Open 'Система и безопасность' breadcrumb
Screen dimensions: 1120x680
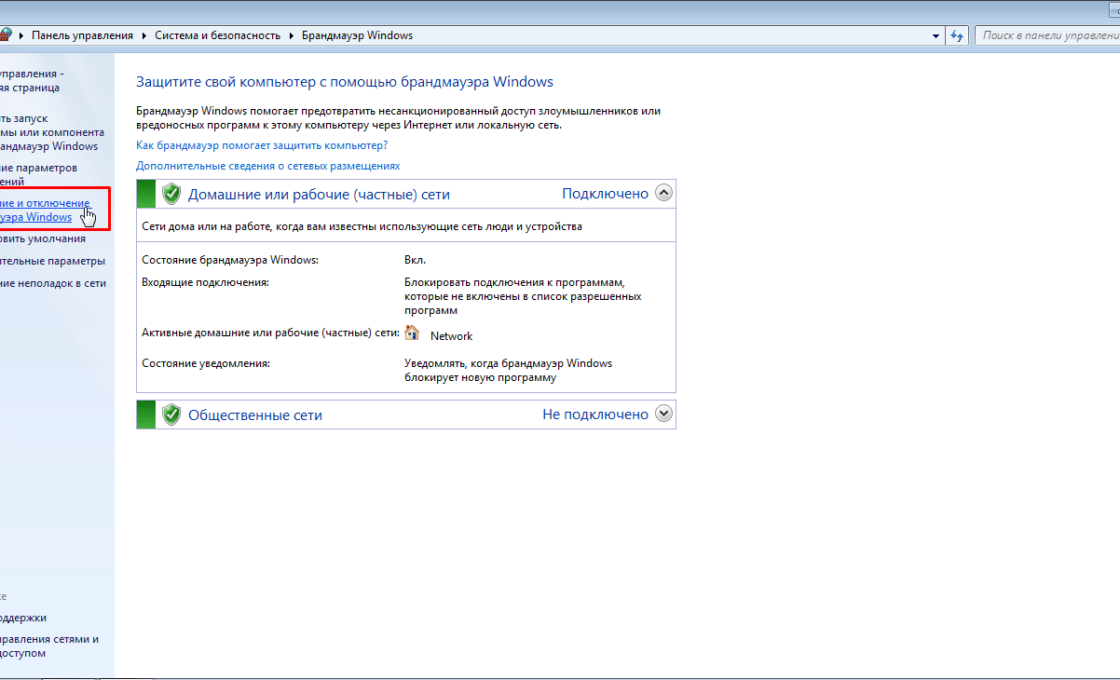point(217,35)
